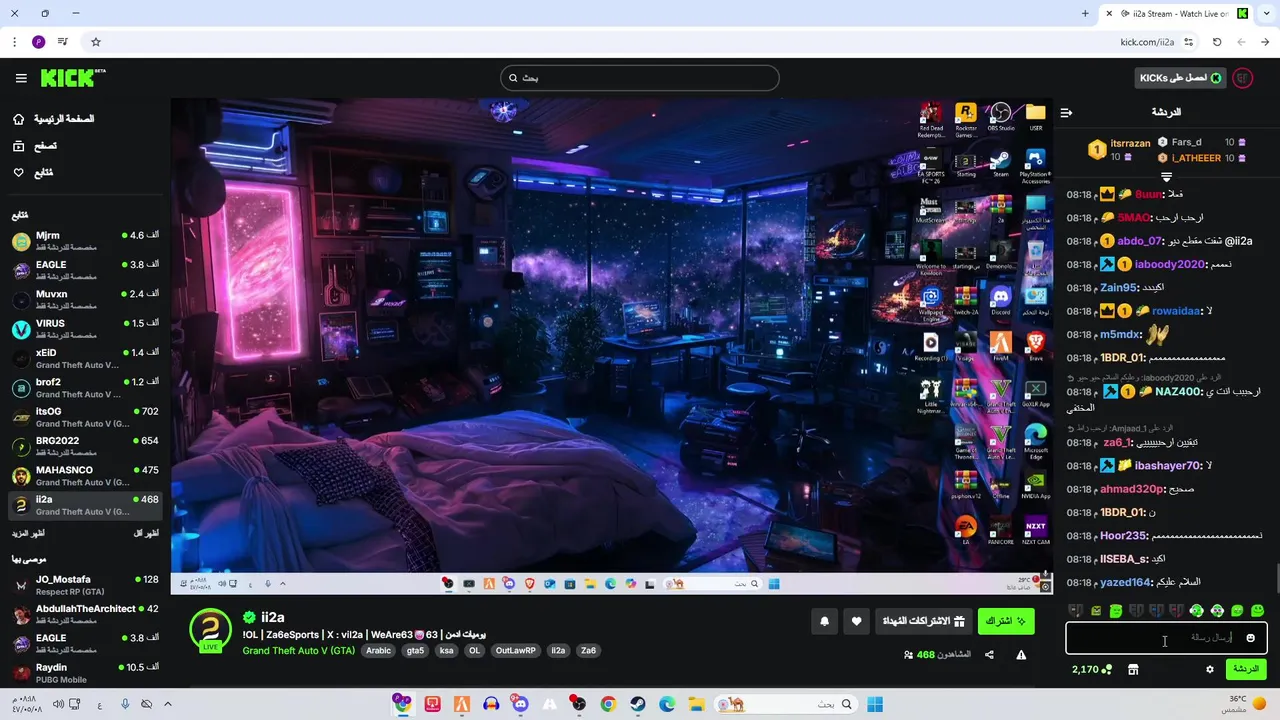Insert the green headphones emote
The image size is (1280, 720).
[x=1197, y=610]
